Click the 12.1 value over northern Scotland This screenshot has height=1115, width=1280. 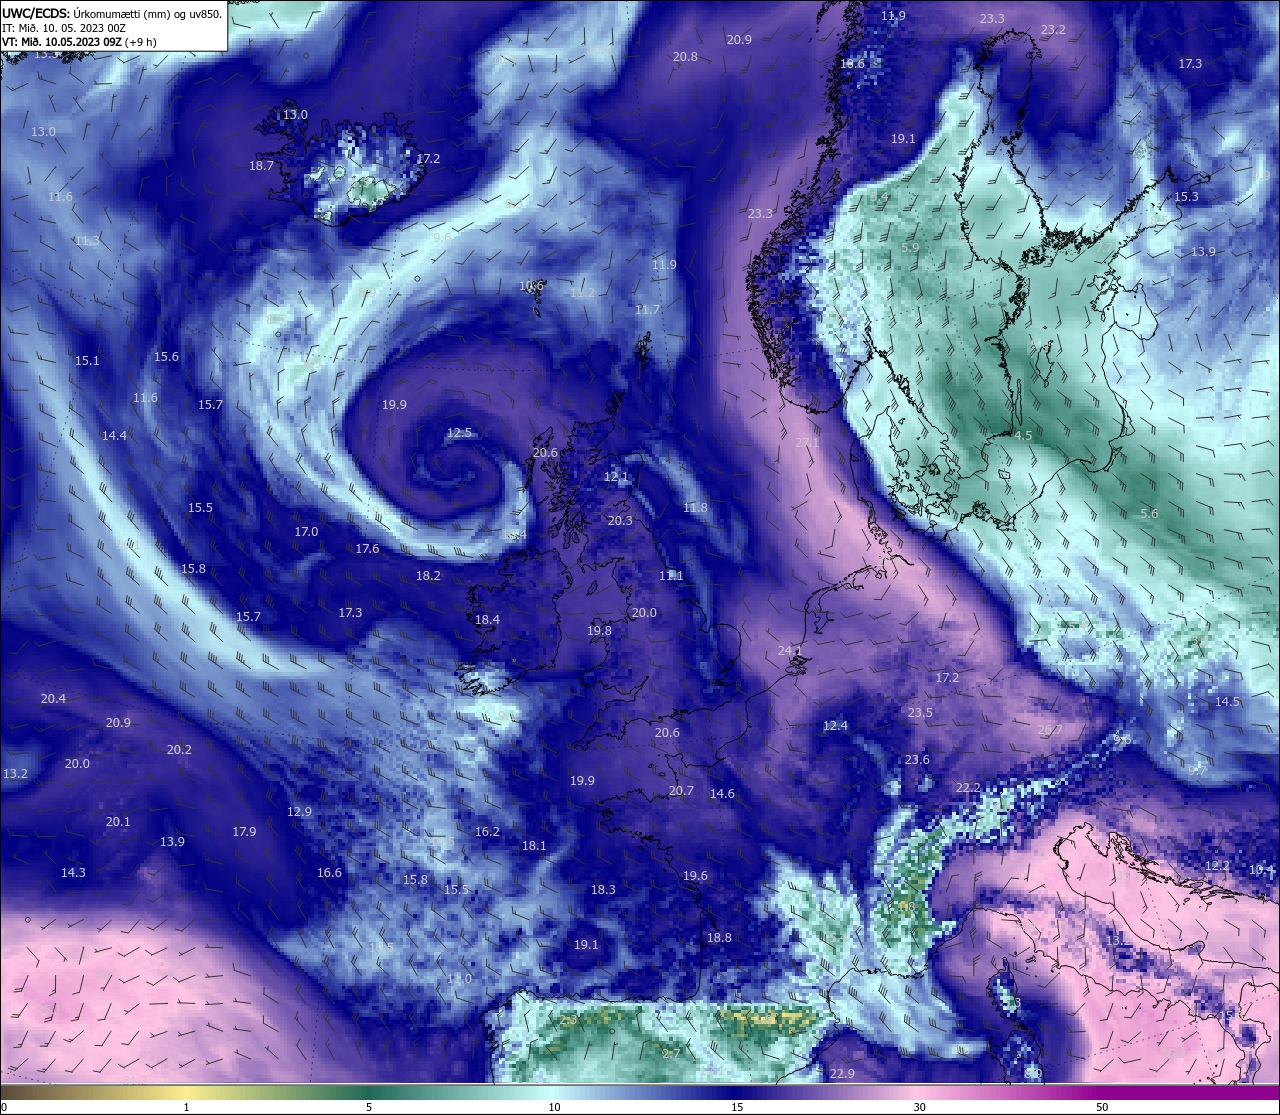click(x=616, y=478)
